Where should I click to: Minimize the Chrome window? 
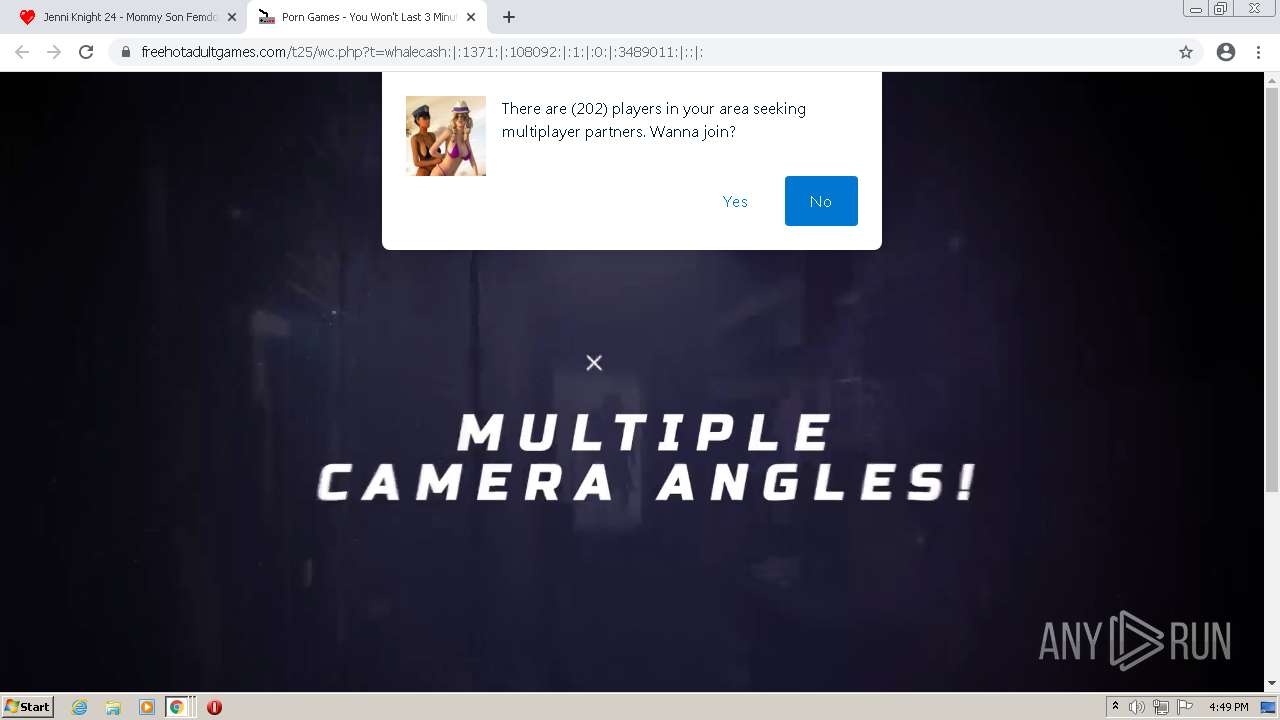pos(1195,9)
